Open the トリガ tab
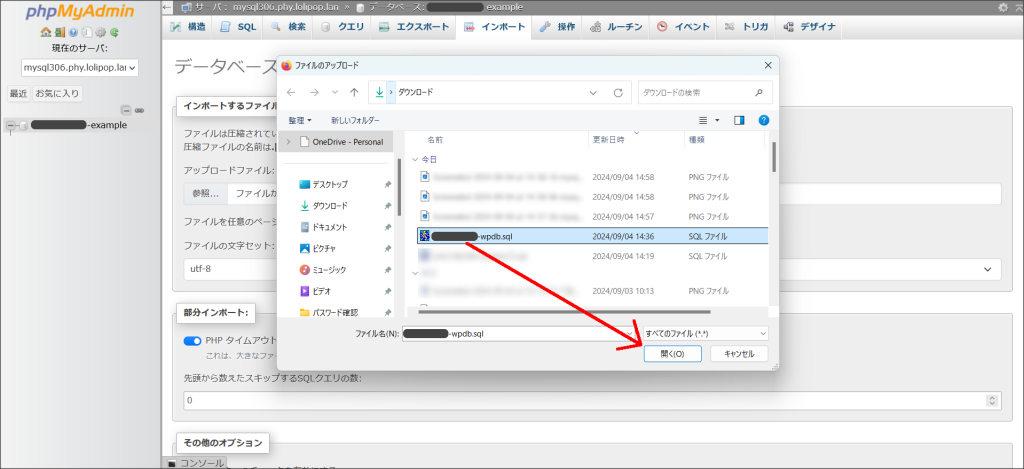Screen dimensions: 1024x469 746,27
